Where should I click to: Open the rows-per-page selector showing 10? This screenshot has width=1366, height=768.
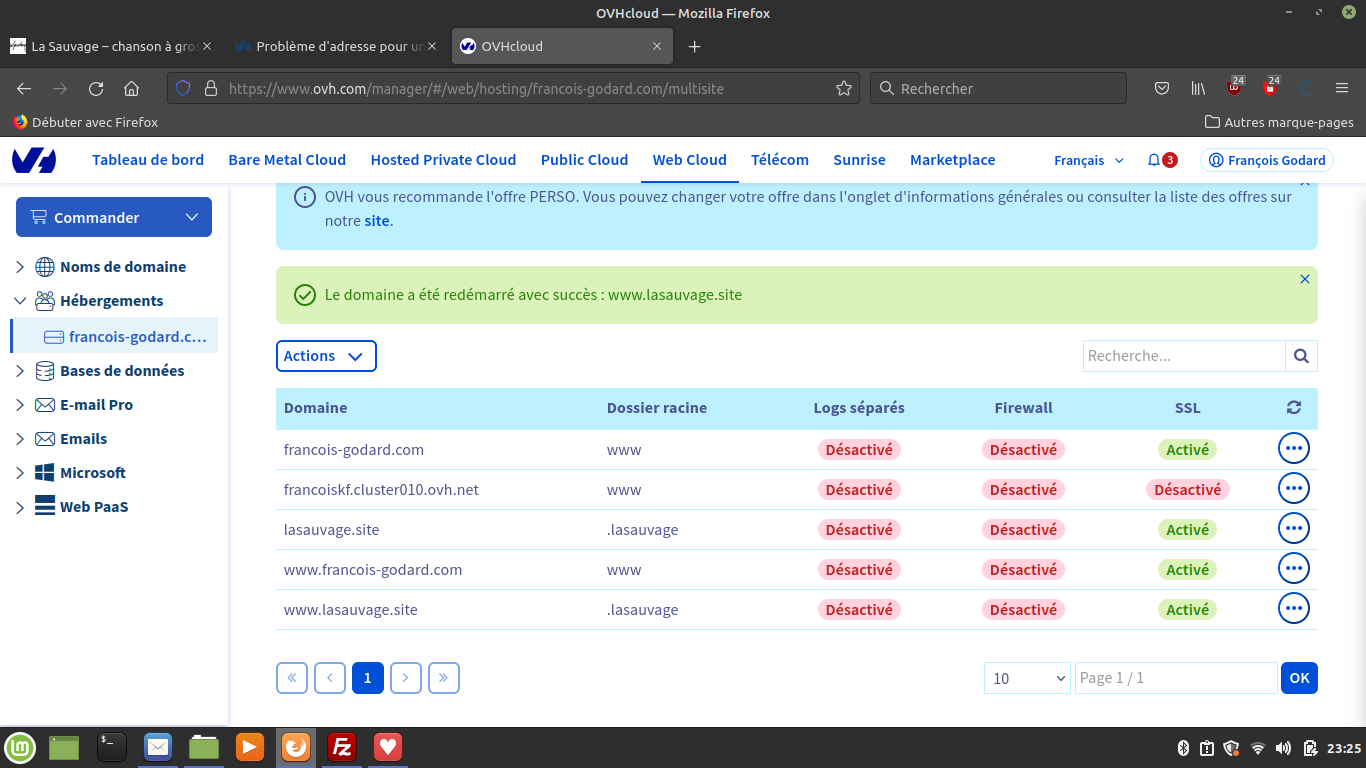pyautogui.click(x=1028, y=678)
